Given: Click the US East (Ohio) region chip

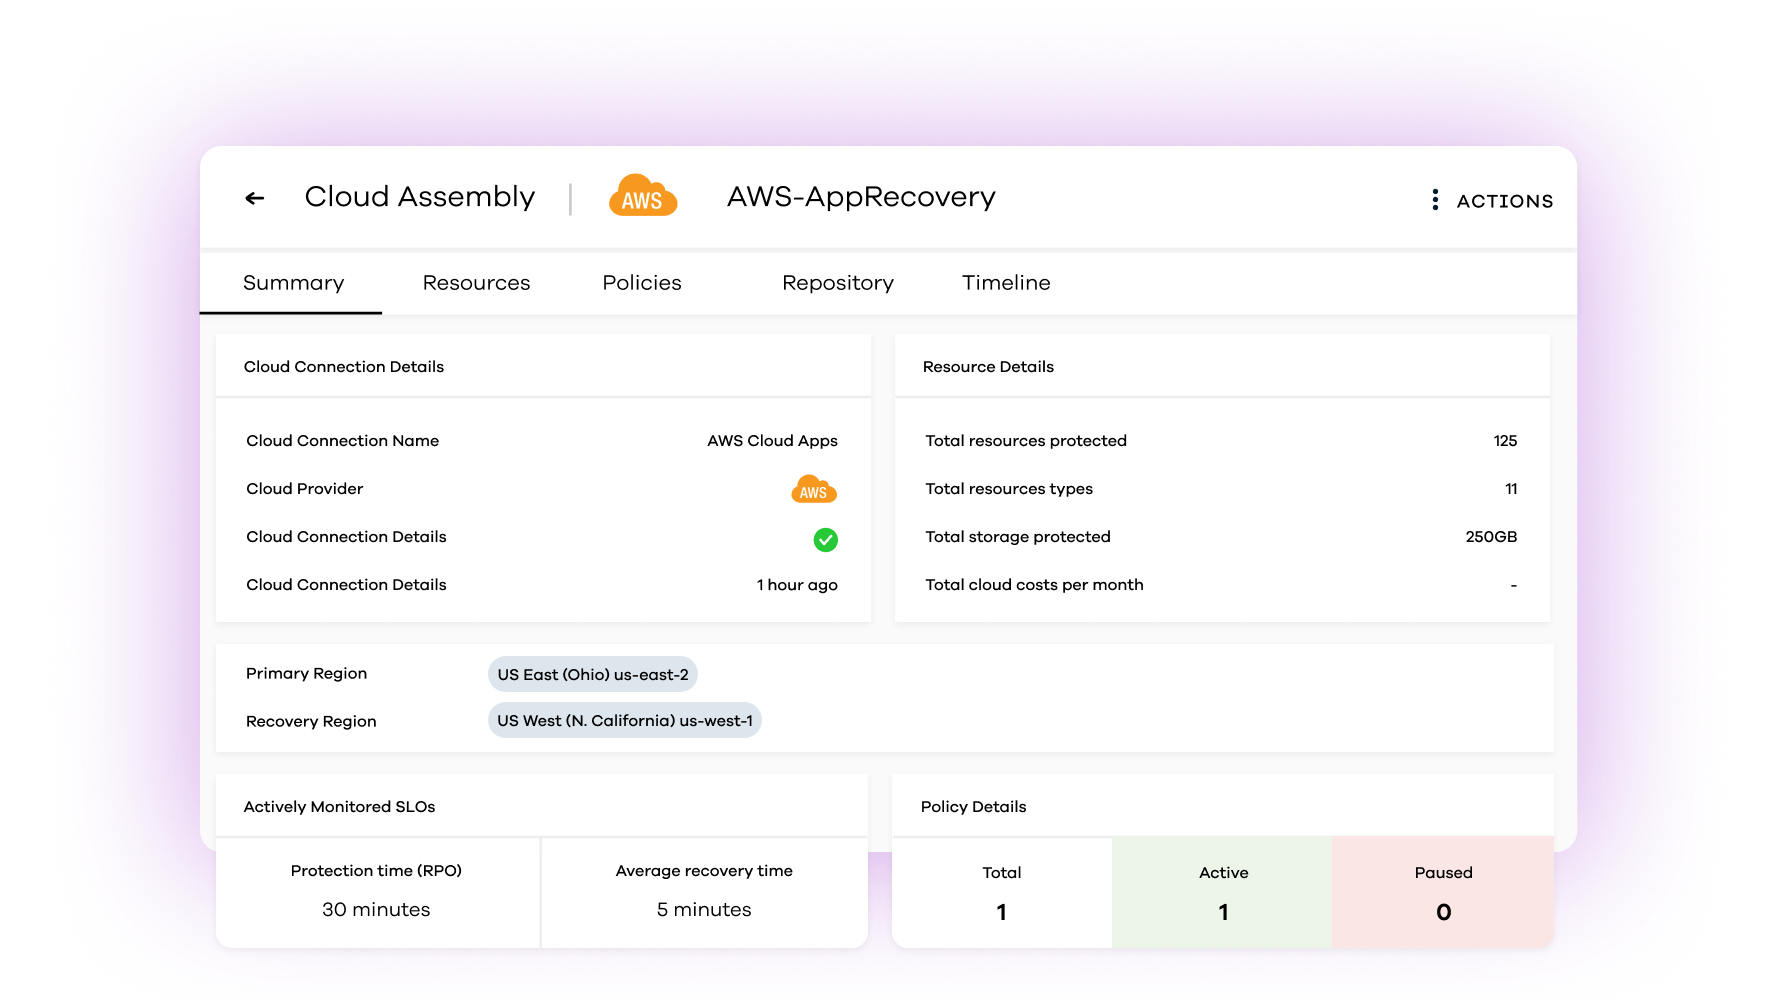Looking at the screenshot, I should 593,675.
